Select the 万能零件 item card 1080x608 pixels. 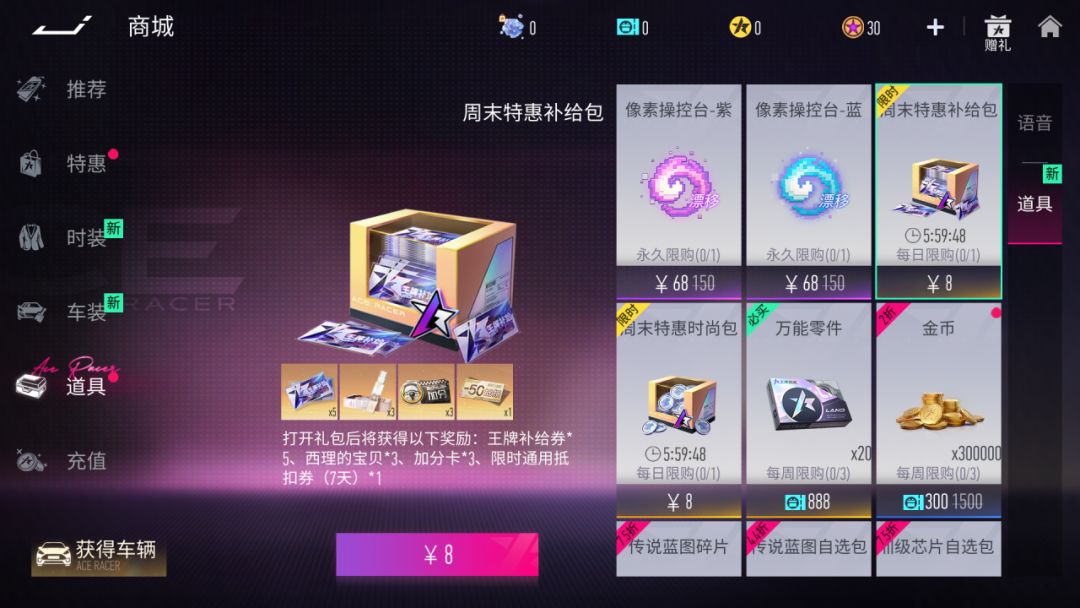(x=809, y=410)
